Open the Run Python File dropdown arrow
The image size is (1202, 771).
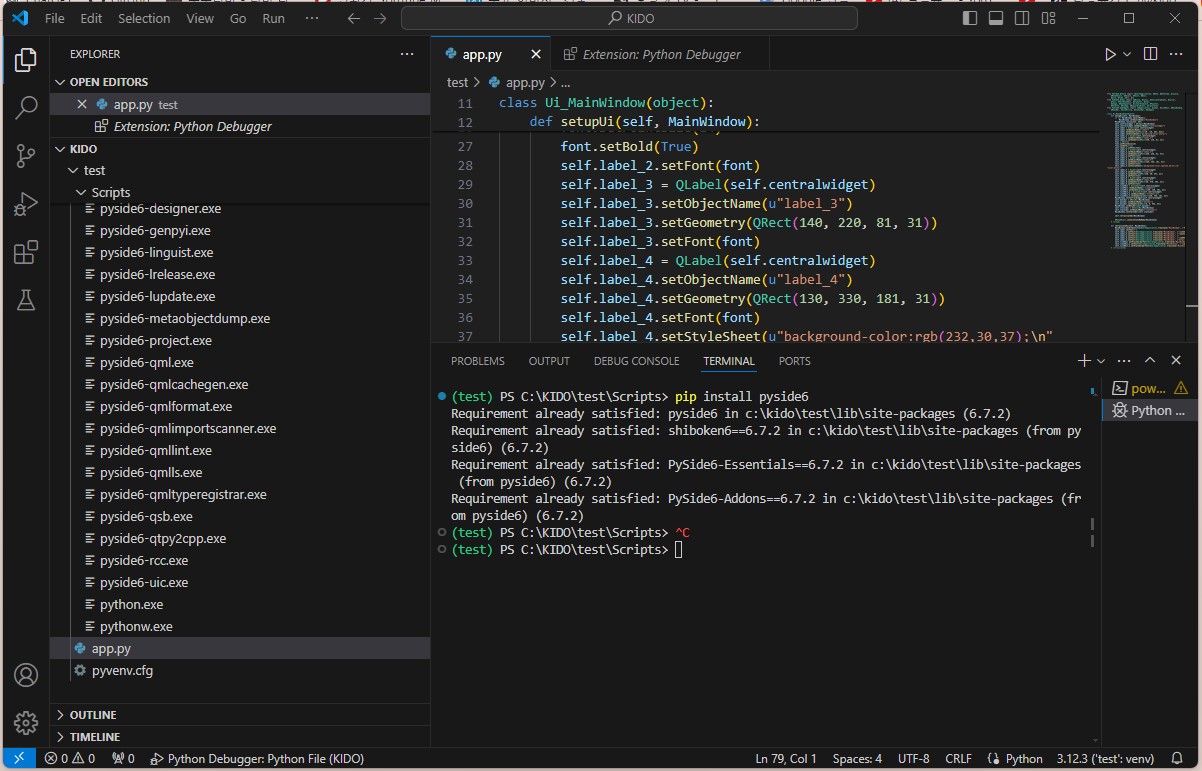pos(1127,54)
